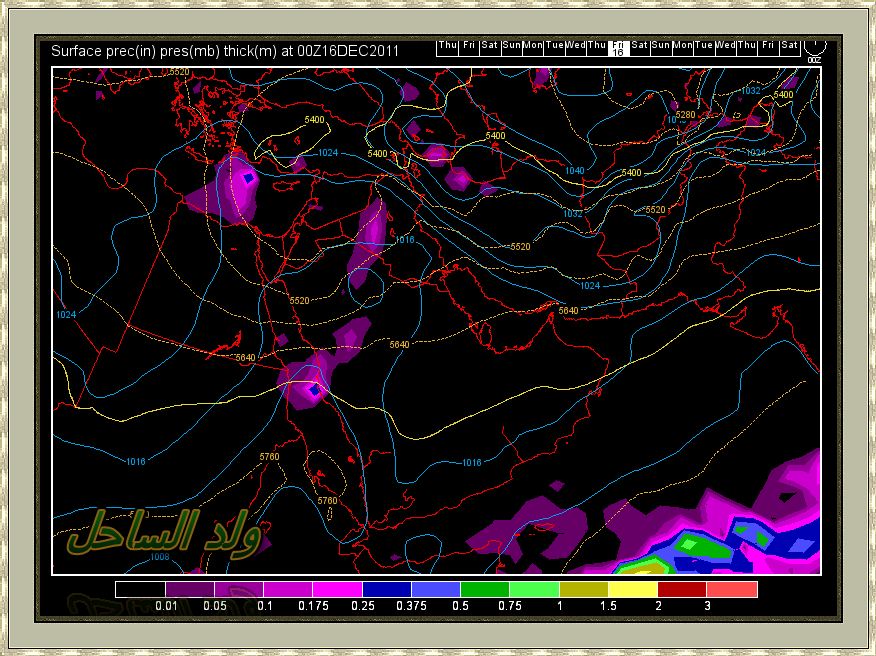
Task: Click the olive 1–1.5 legend swatch
Action: pos(584,590)
